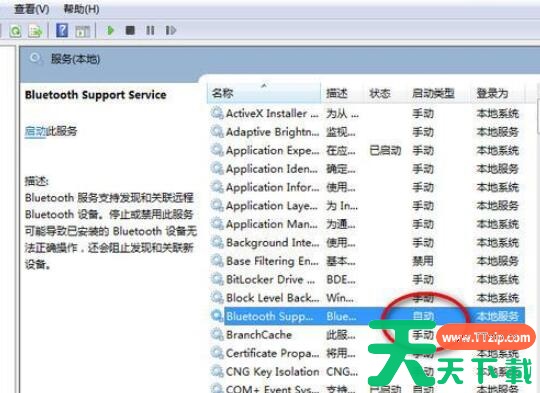Click the 已启动 status of Application Experience
Image resolution: width=540 pixels, height=393 pixels.
(385, 151)
